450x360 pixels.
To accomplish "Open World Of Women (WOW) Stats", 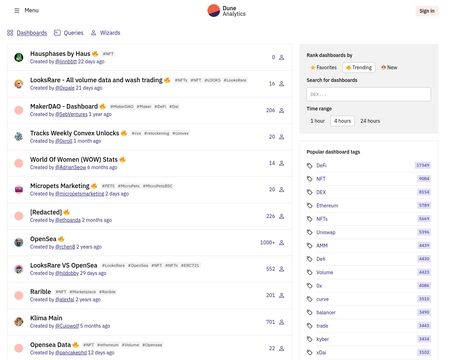I will (74, 159).
